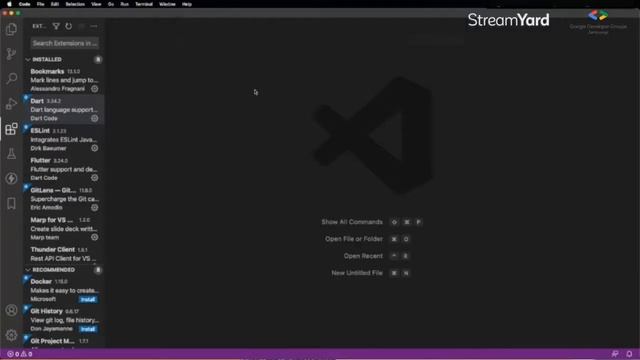Click the Installed extensions count badge
This screenshot has width=640, height=360.
[98, 60]
